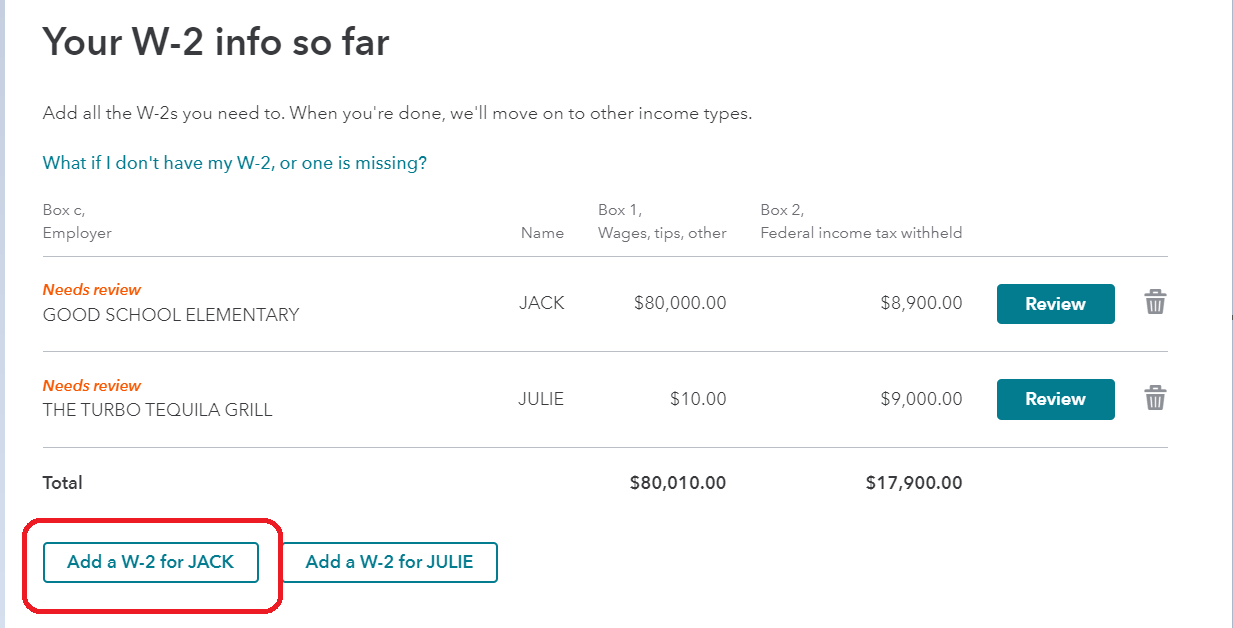Screen dimensions: 1233x628
Task: Select THE TURBO TEQUILA GRILL employer name
Action: [x=158, y=410]
